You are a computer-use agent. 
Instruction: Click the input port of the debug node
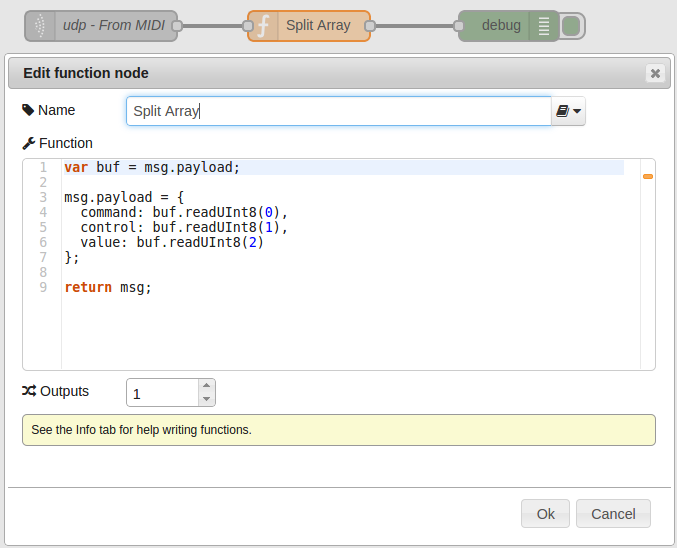[x=459, y=26]
